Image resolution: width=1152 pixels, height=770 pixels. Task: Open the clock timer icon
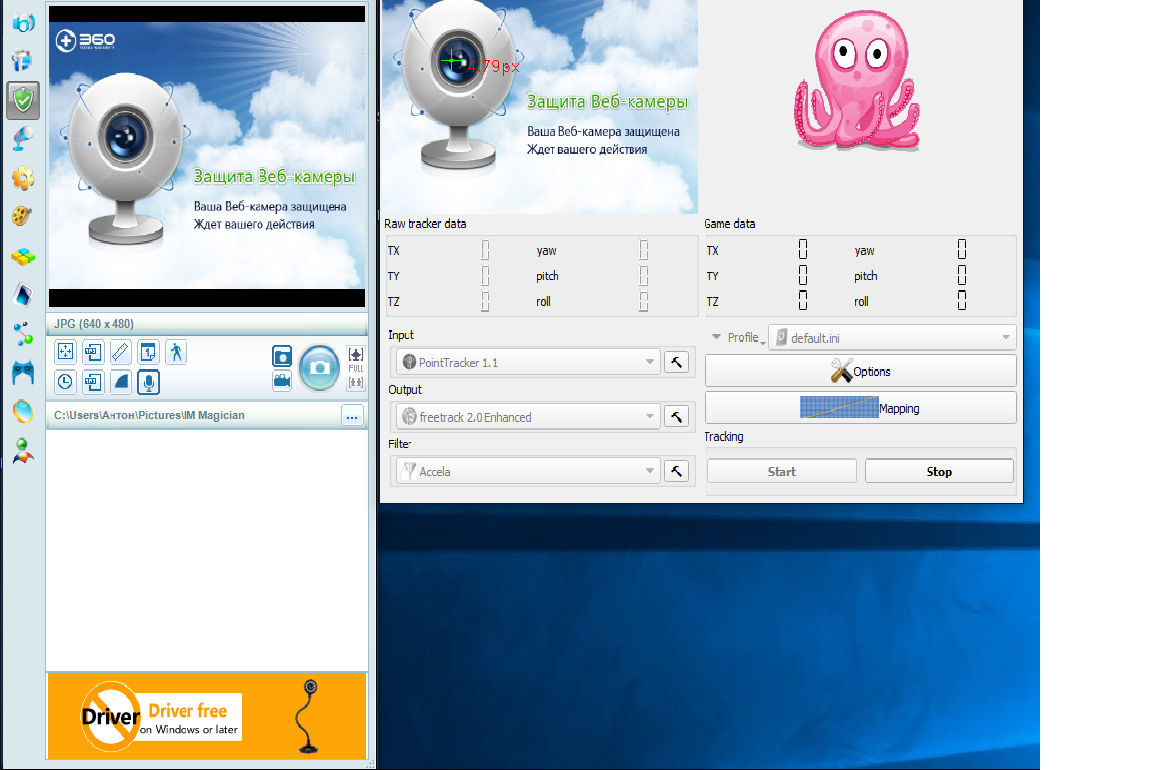click(65, 382)
